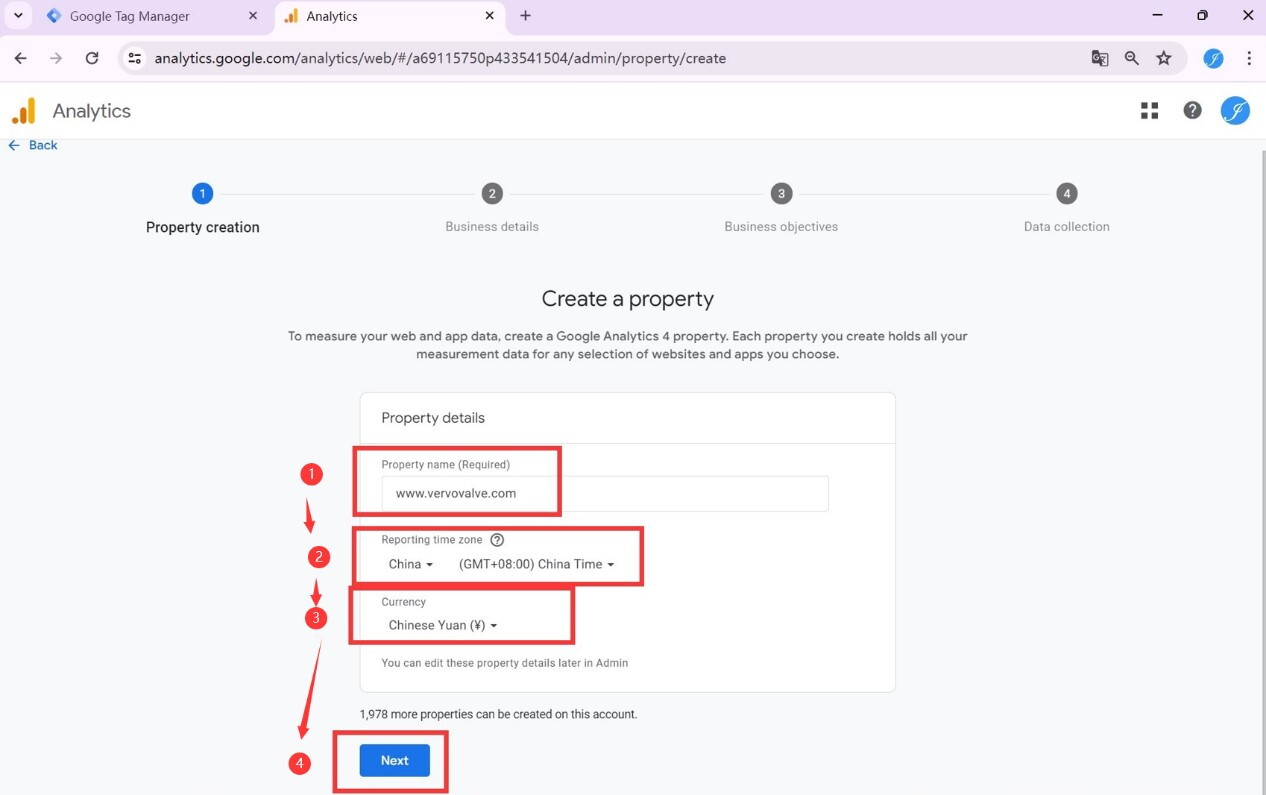Reload the page
The height and width of the screenshot is (795, 1266).
pyautogui.click(x=92, y=58)
